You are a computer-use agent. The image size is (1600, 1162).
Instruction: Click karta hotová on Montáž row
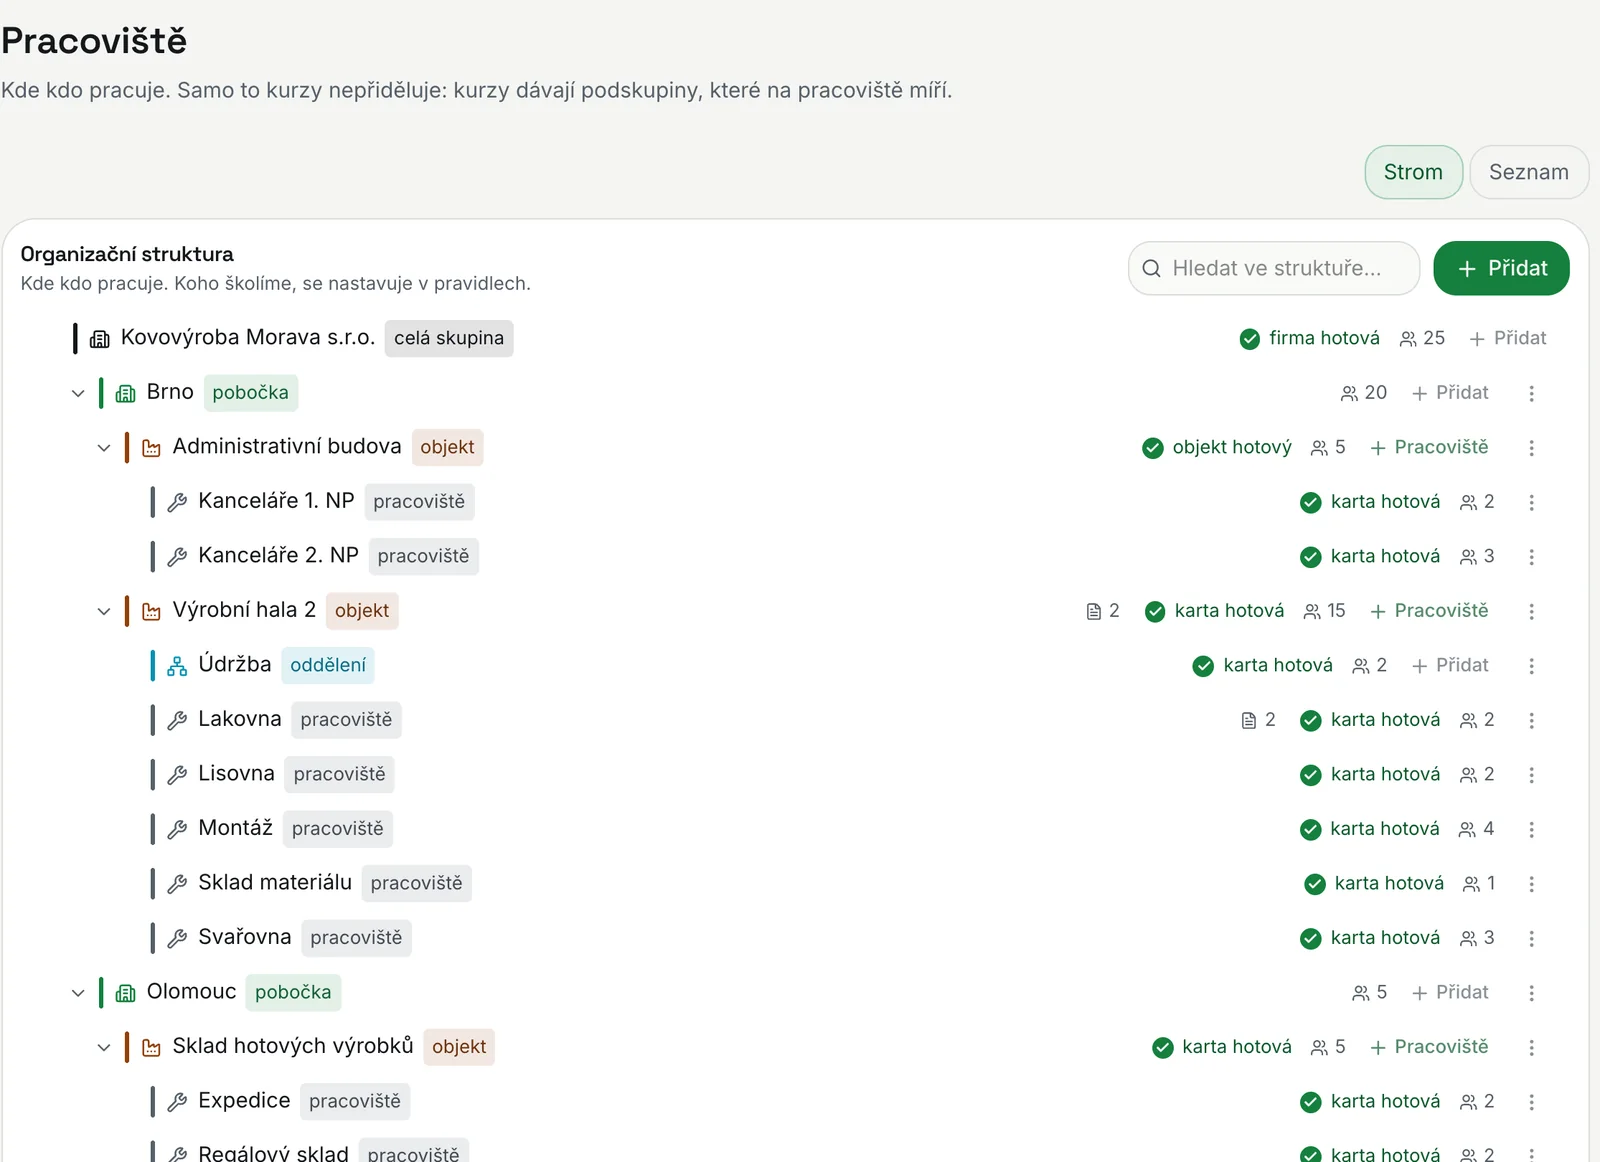click(x=1370, y=829)
